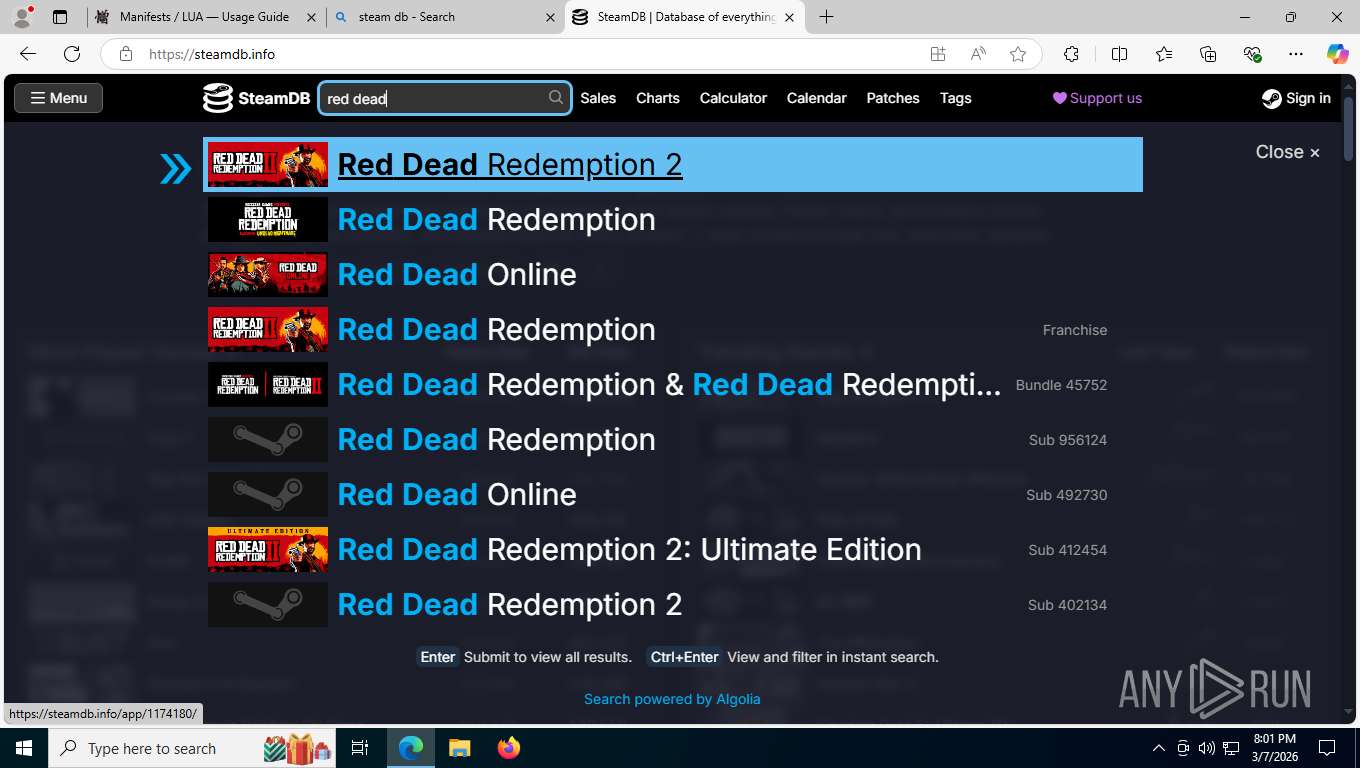The height and width of the screenshot is (768, 1360).
Task: Open Red Dead Redemption 2 thumbnail in first row
Action: 268,165
